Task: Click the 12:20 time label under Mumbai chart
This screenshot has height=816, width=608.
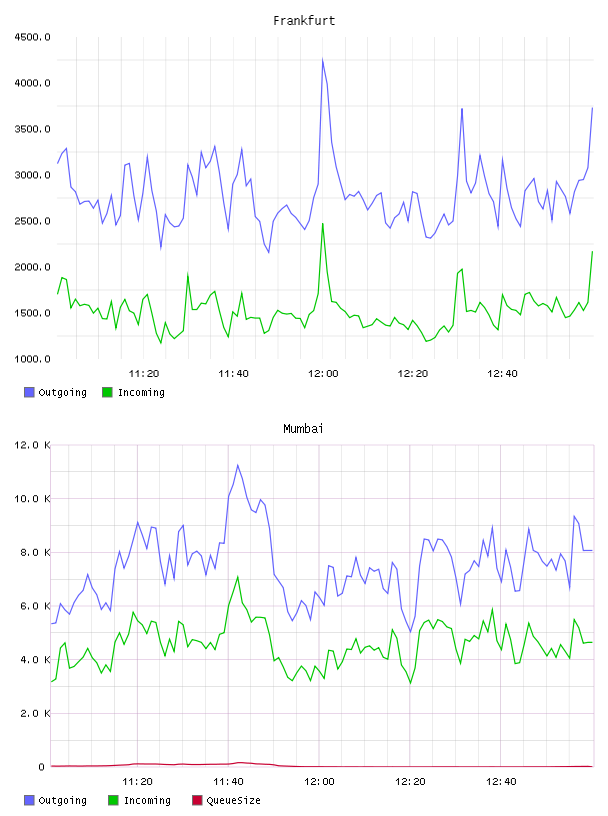Action: (410, 782)
